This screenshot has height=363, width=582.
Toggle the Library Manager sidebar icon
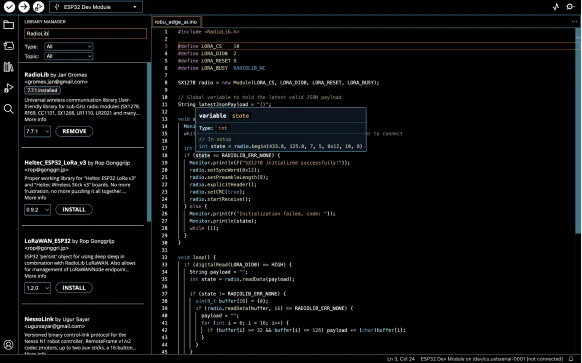[9, 67]
